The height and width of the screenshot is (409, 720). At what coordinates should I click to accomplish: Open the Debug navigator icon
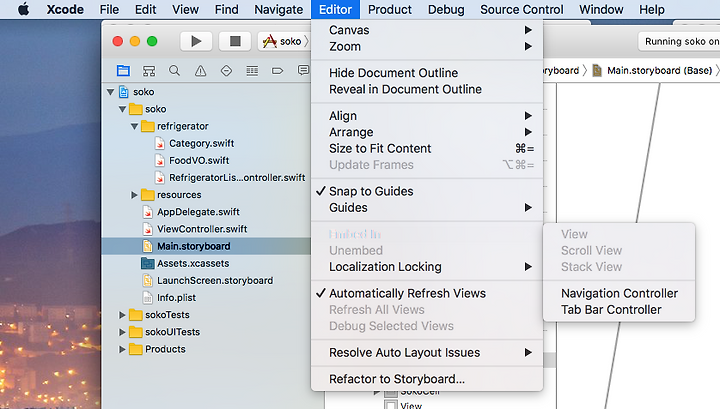[252, 71]
